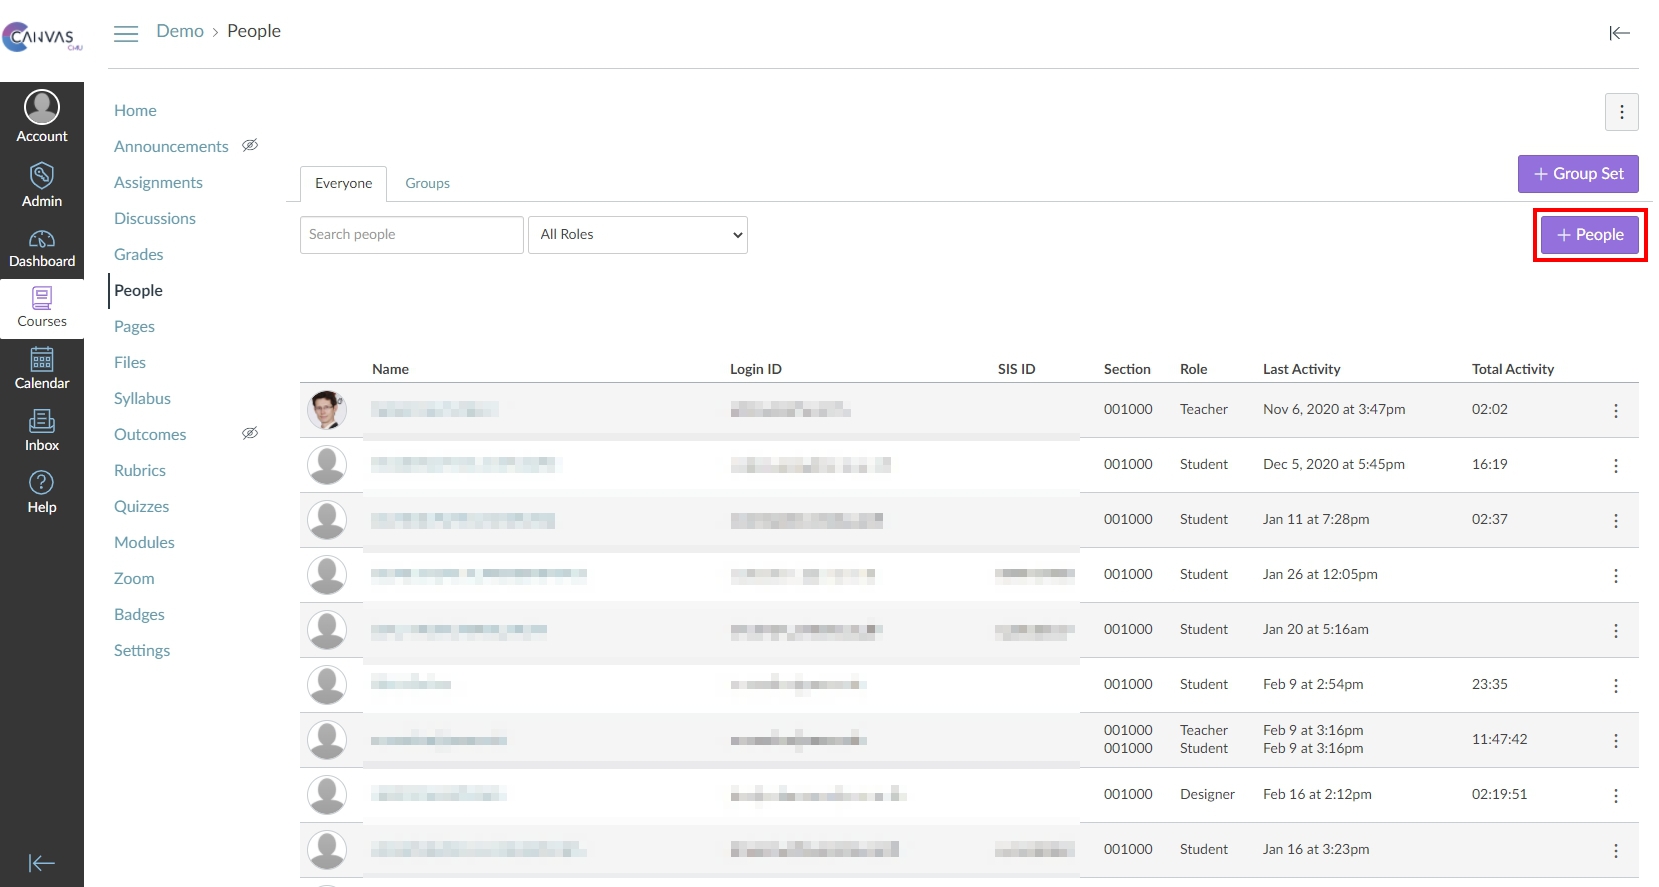Image resolution: width=1659 pixels, height=887 pixels.
Task: Click the Canvas logo
Action: (x=41, y=38)
